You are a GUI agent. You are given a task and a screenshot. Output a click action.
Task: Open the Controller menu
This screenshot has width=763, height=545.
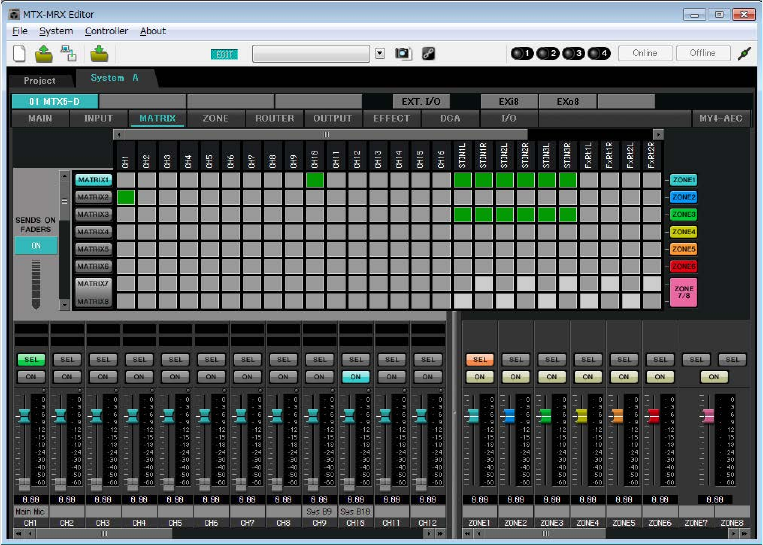coord(106,31)
